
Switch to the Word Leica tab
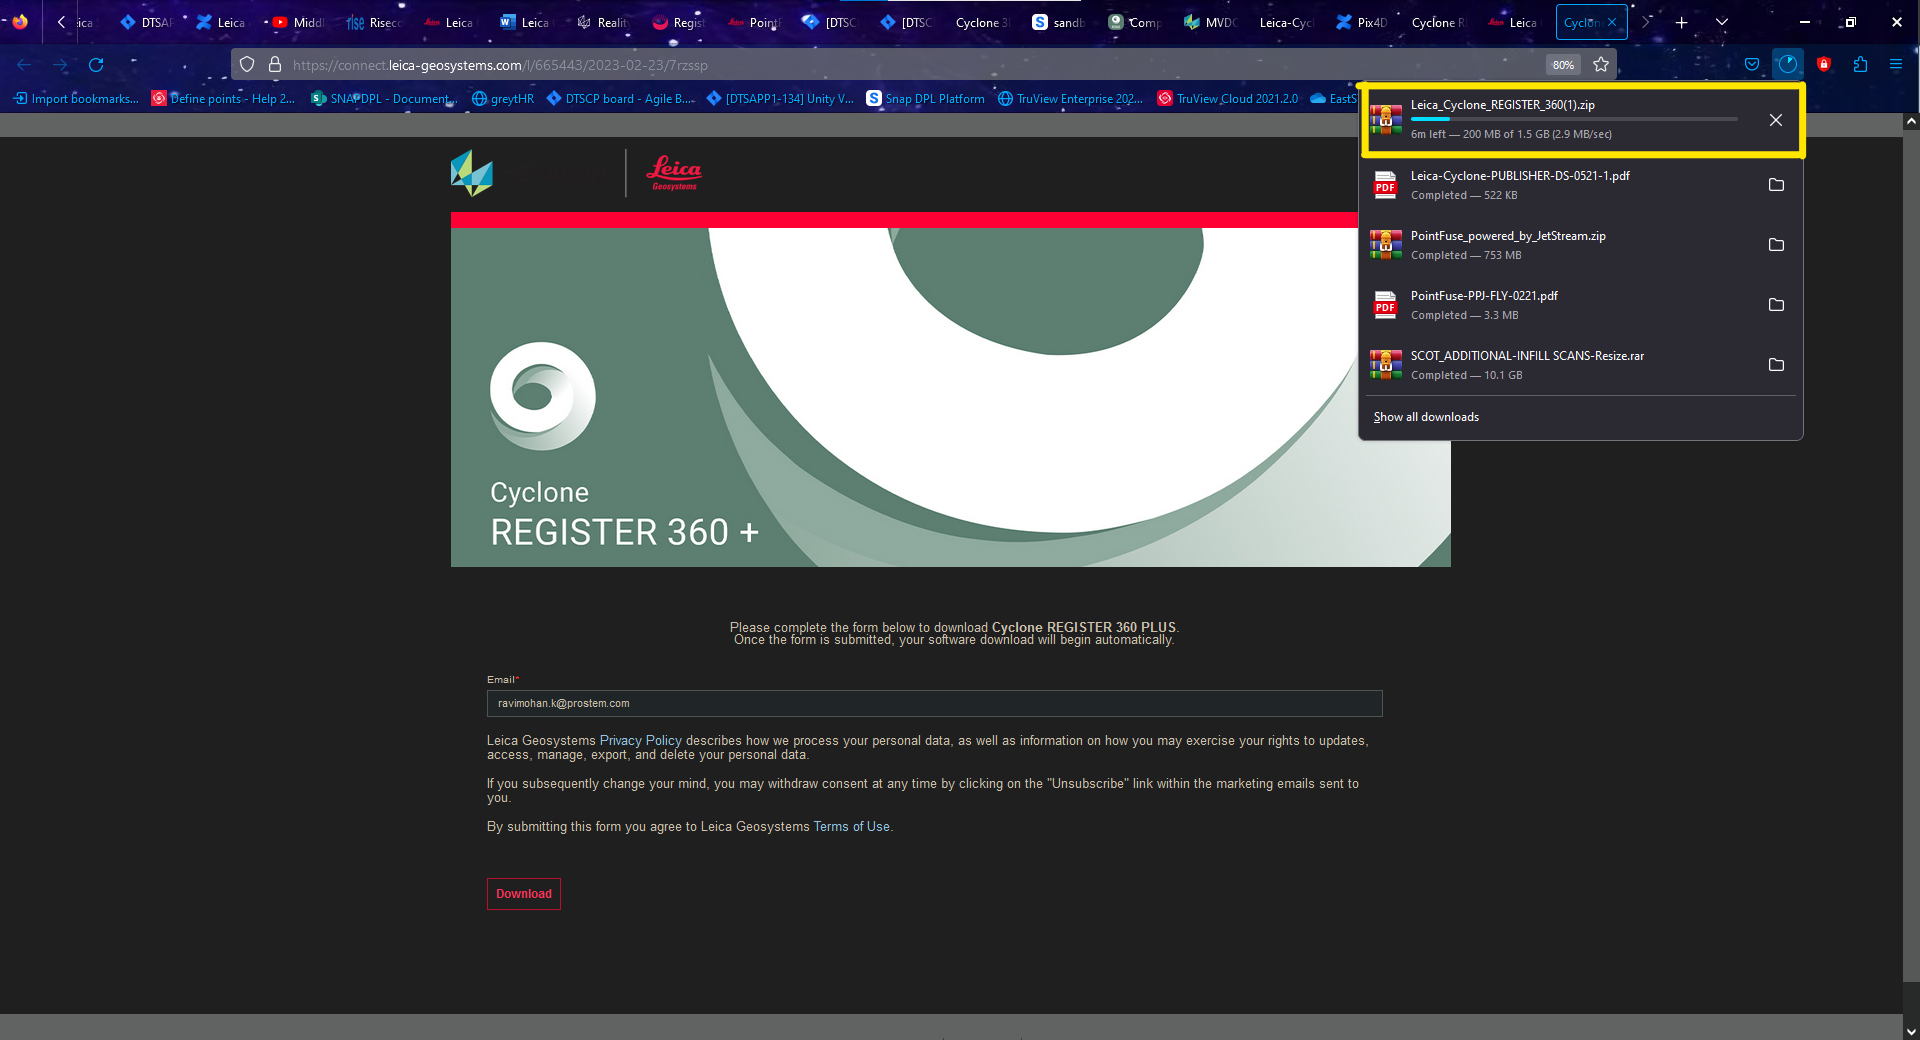click(526, 22)
